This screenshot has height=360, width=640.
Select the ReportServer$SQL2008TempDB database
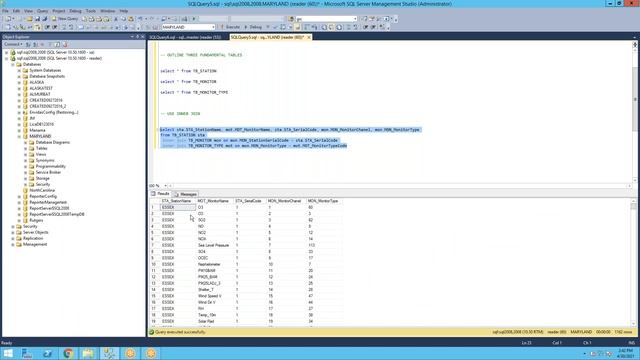click(57, 214)
